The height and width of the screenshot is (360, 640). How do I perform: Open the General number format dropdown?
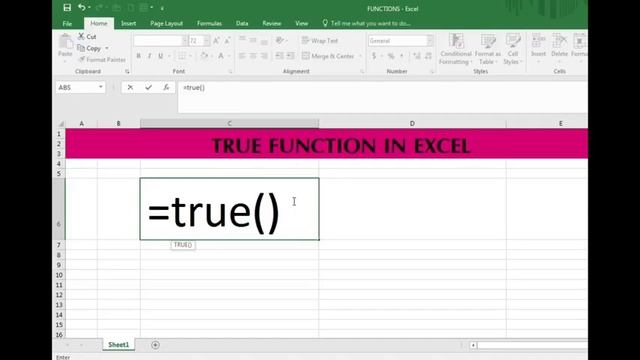point(430,40)
